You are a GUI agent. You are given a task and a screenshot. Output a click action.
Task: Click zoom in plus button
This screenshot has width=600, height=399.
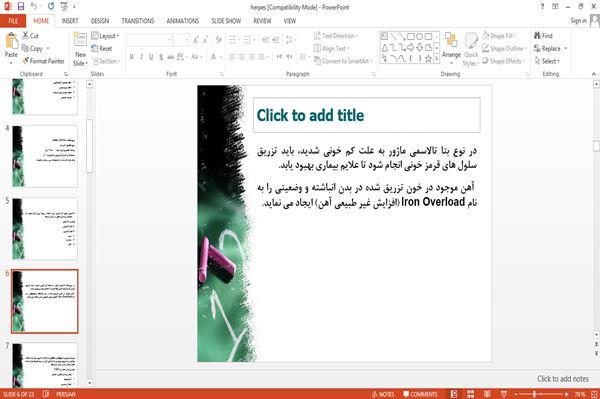tap(566, 394)
